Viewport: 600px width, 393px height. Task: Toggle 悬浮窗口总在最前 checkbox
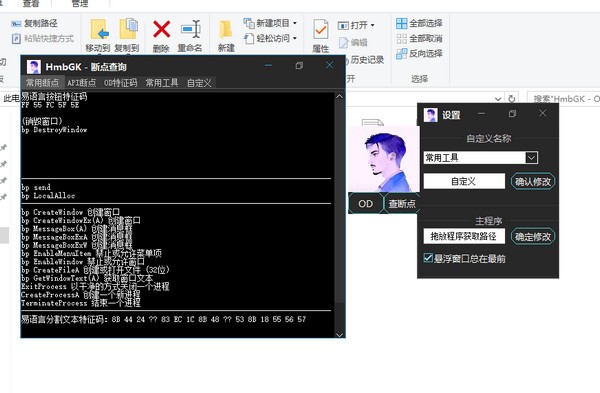click(428, 258)
